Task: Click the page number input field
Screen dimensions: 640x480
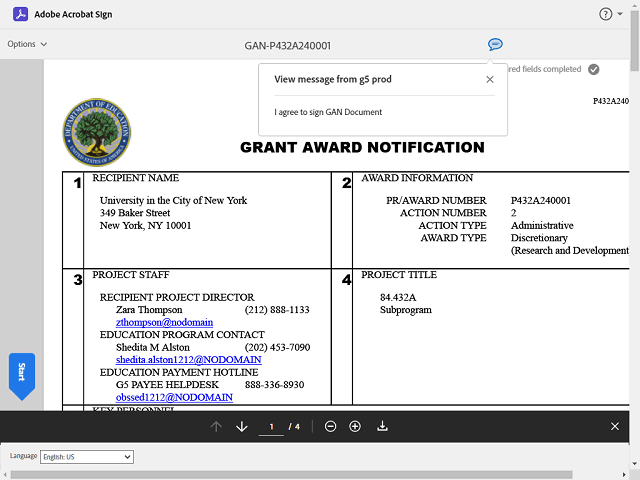Action: [271, 427]
